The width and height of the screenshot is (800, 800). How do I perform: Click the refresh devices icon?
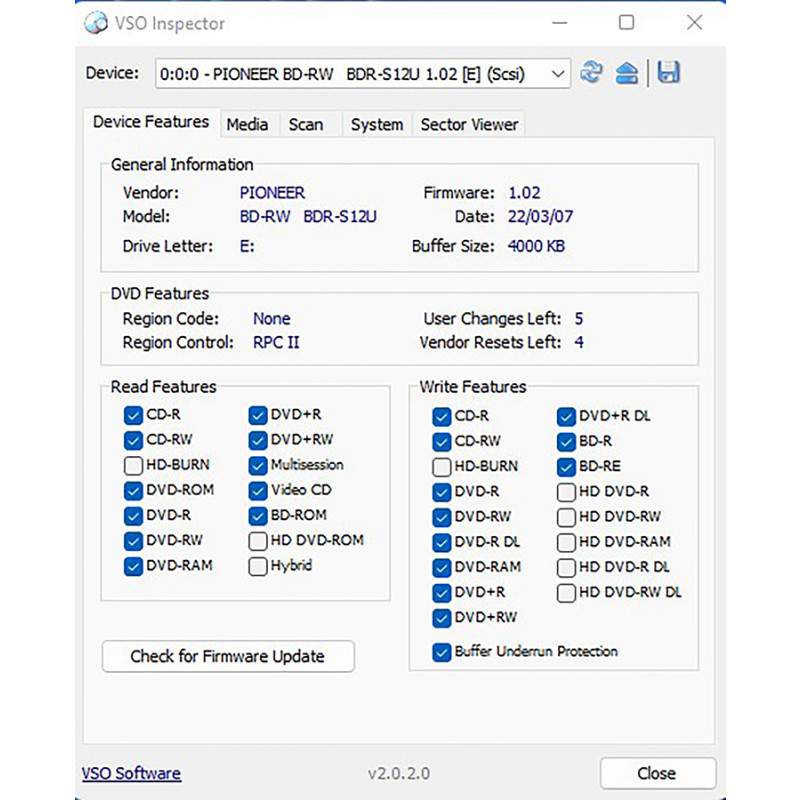pos(591,72)
